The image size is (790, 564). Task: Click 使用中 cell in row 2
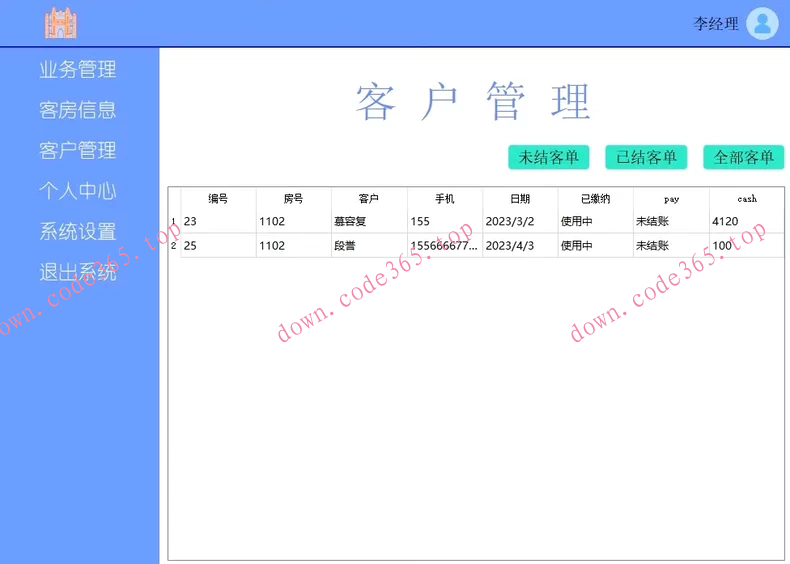[x=596, y=245]
